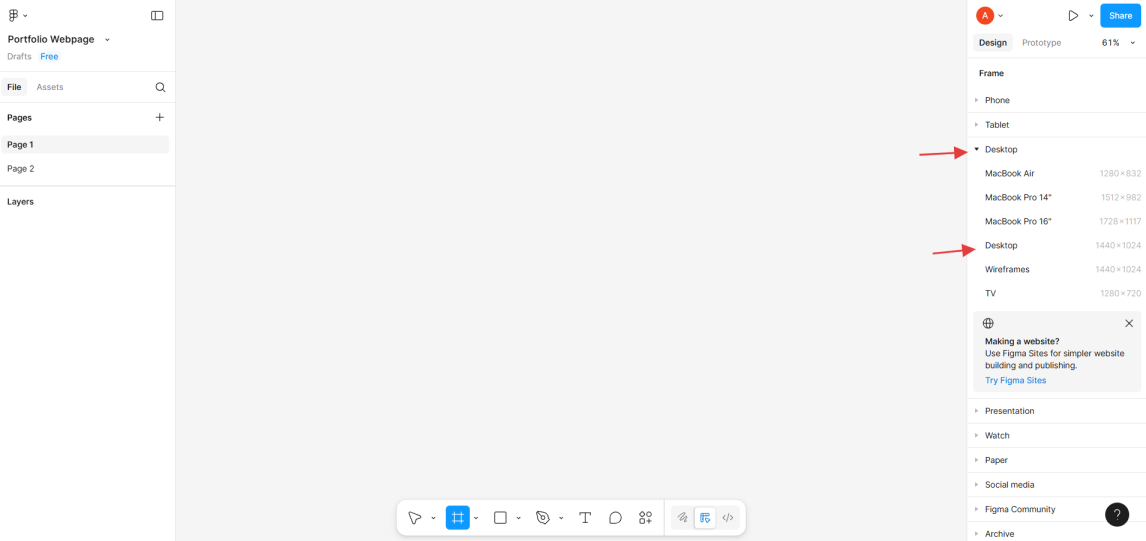Choose the MacBook Pro 14" frame preset
This screenshot has width=1146, height=541.
(x=1018, y=197)
